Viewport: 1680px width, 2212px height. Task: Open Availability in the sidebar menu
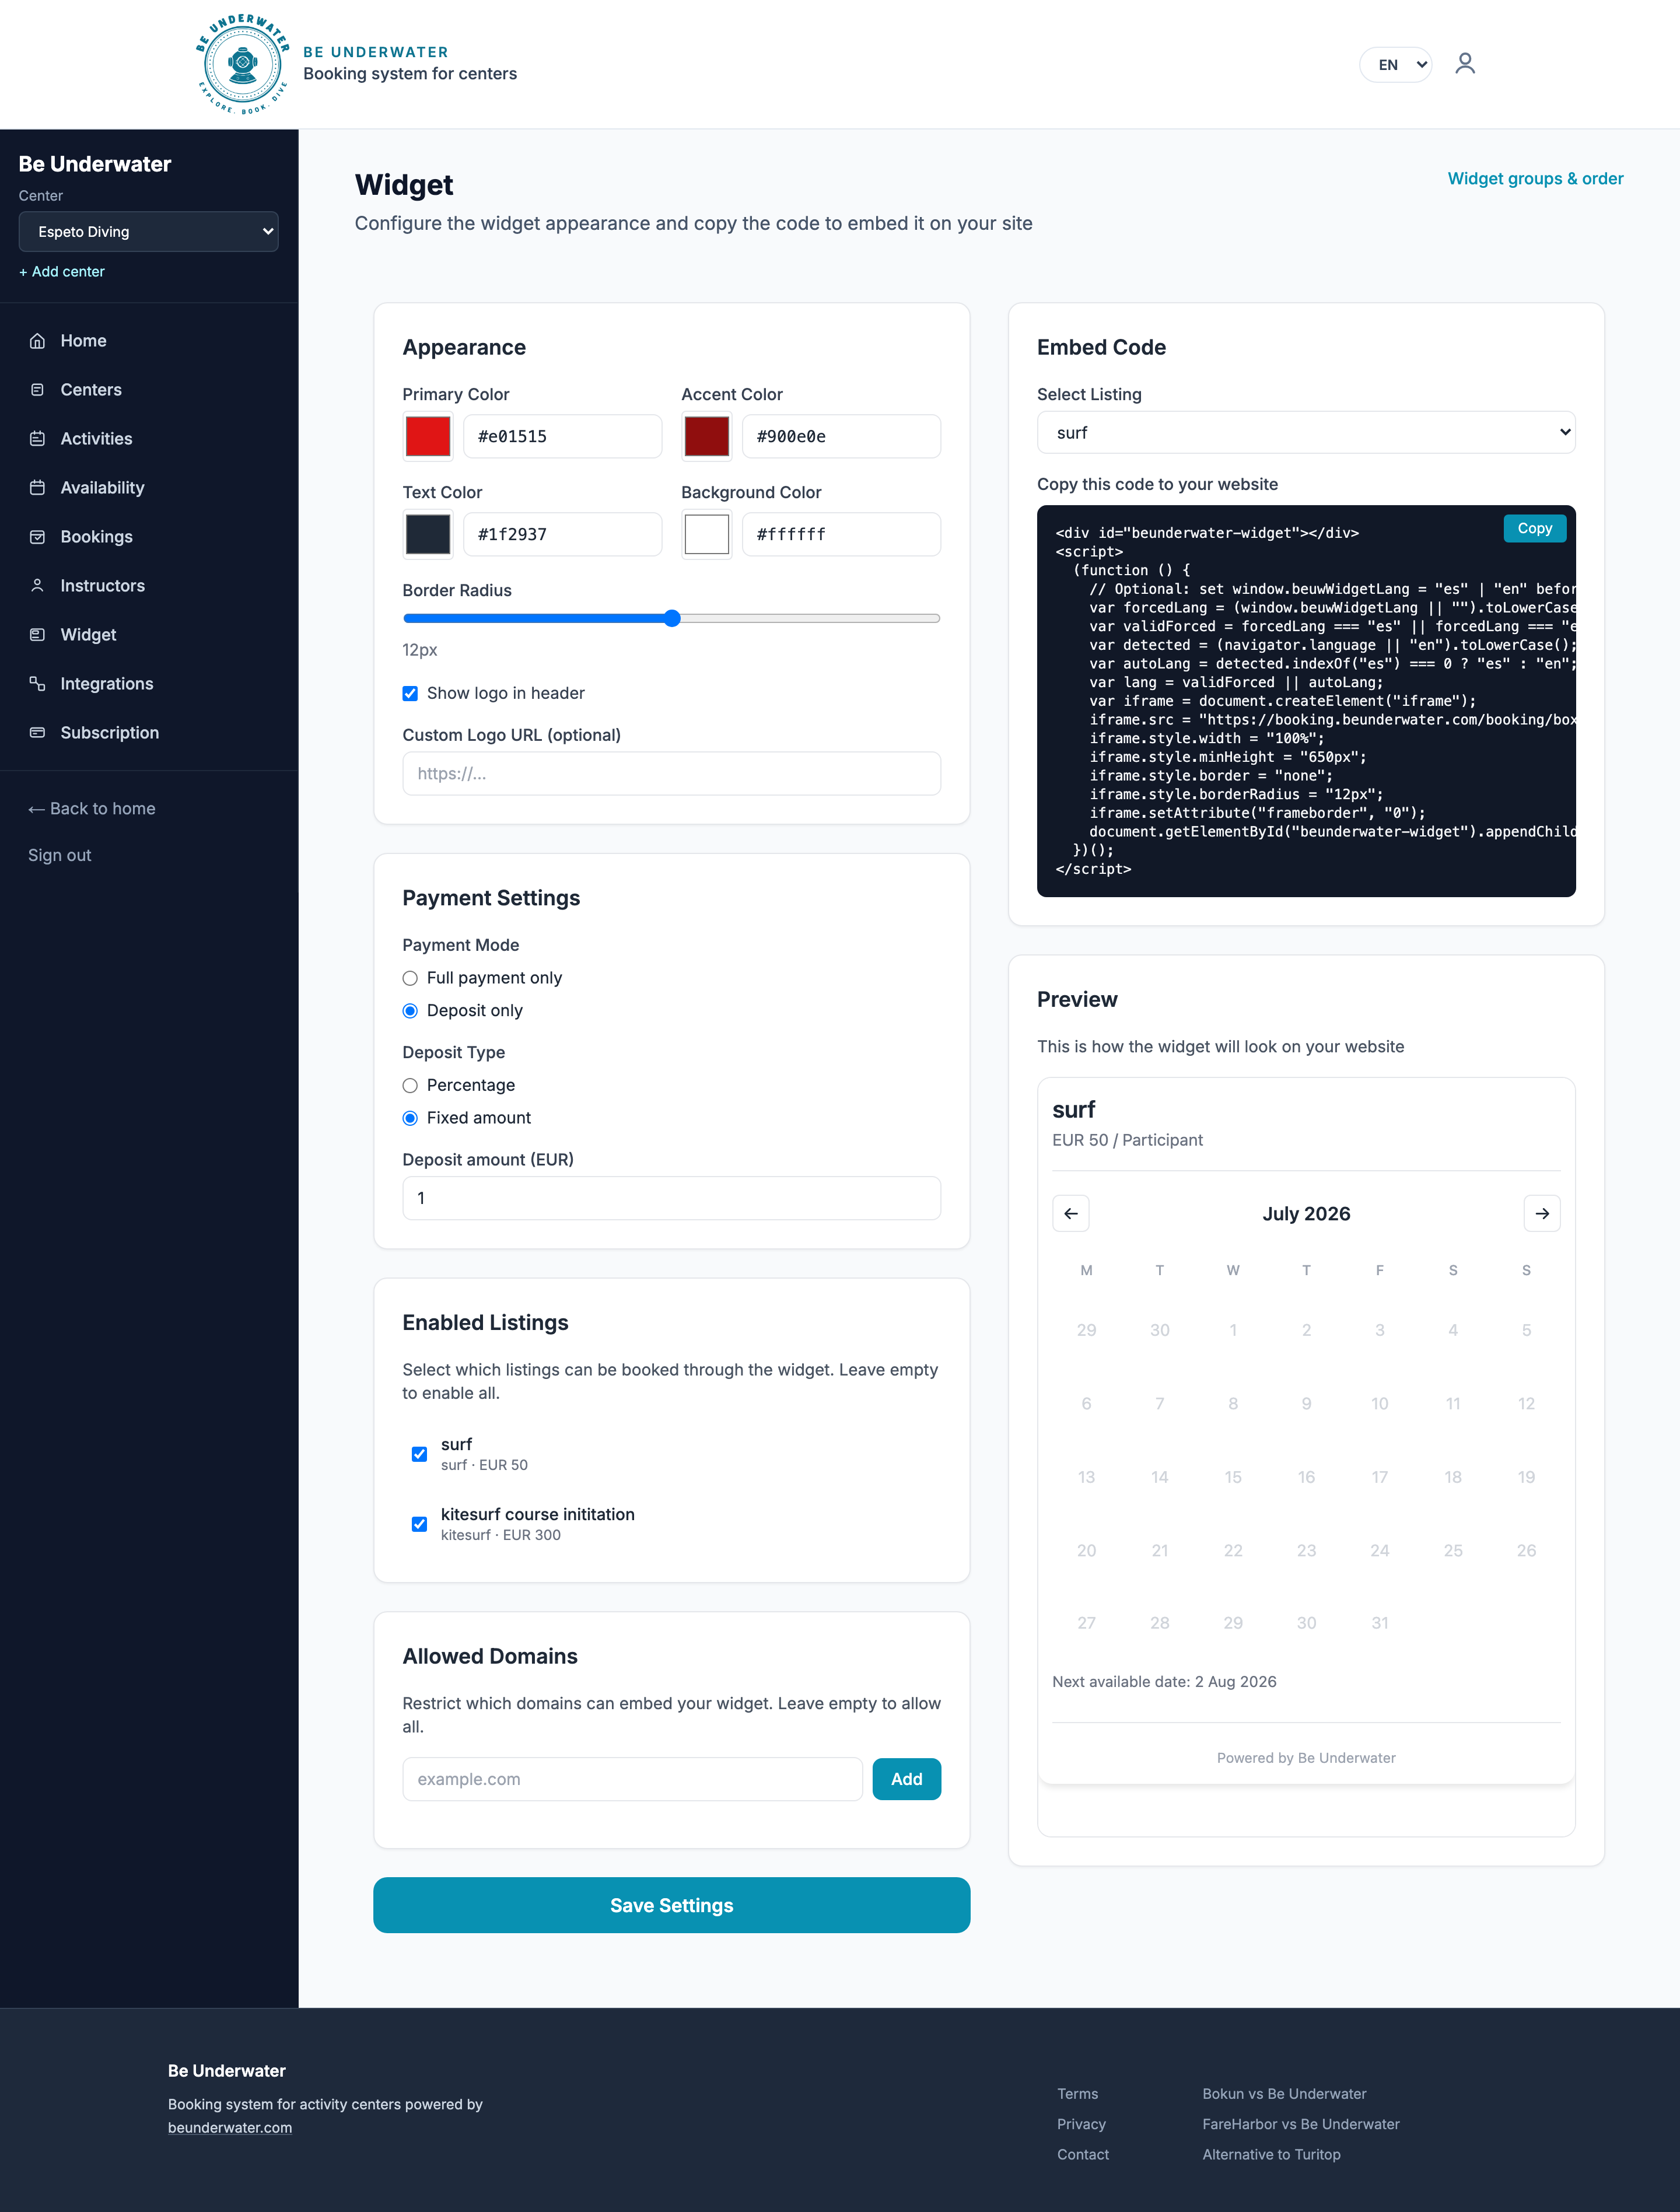pos(148,488)
